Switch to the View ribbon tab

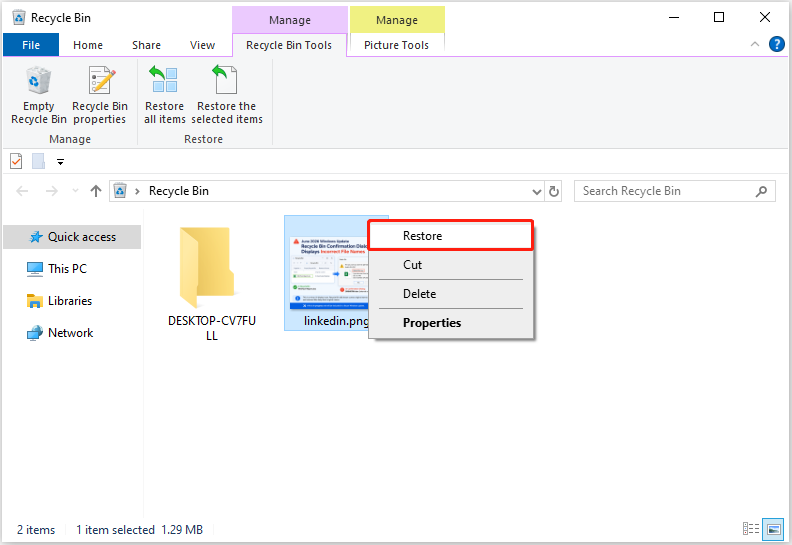tap(203, 45)
